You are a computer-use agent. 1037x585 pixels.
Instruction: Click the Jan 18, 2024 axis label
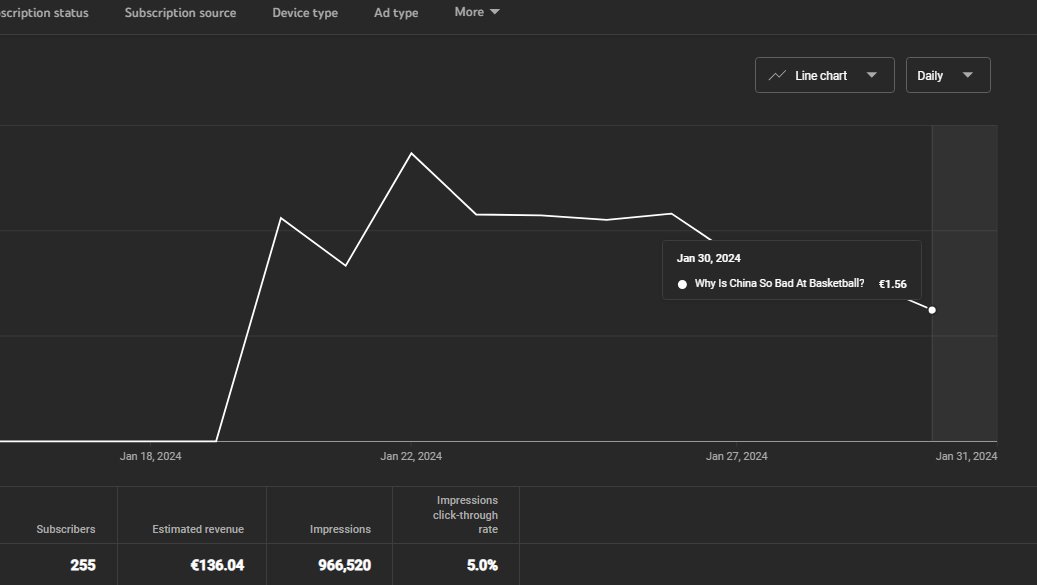point(150,456)
